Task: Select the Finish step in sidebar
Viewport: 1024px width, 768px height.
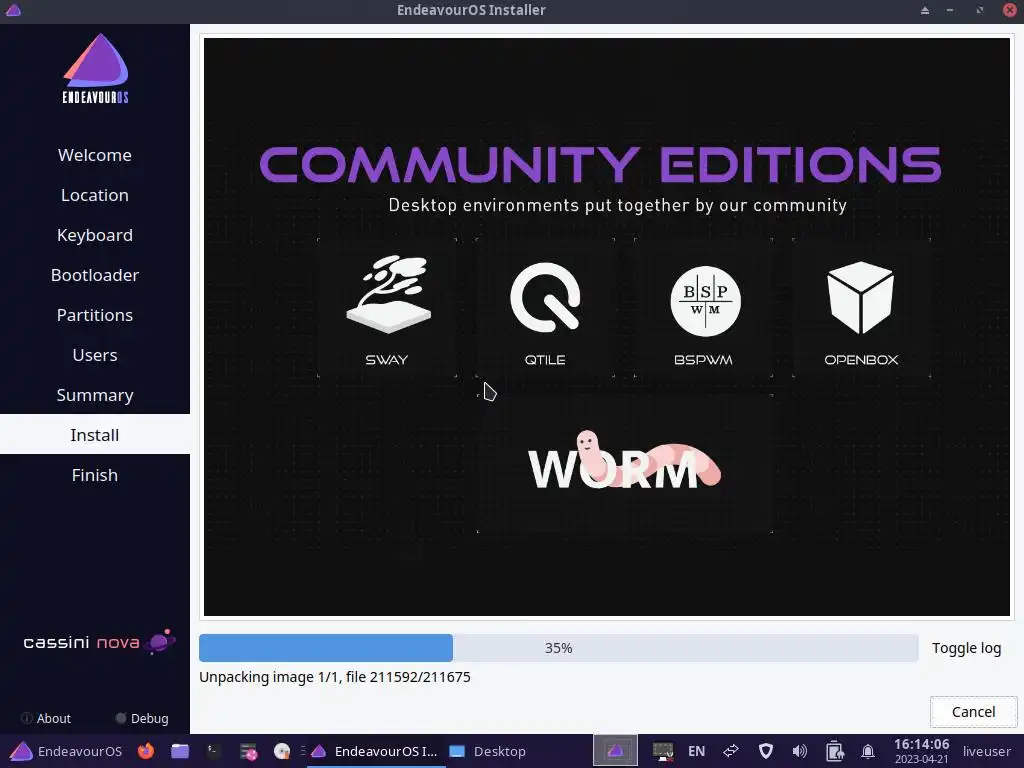Action: tap(95, 475)
